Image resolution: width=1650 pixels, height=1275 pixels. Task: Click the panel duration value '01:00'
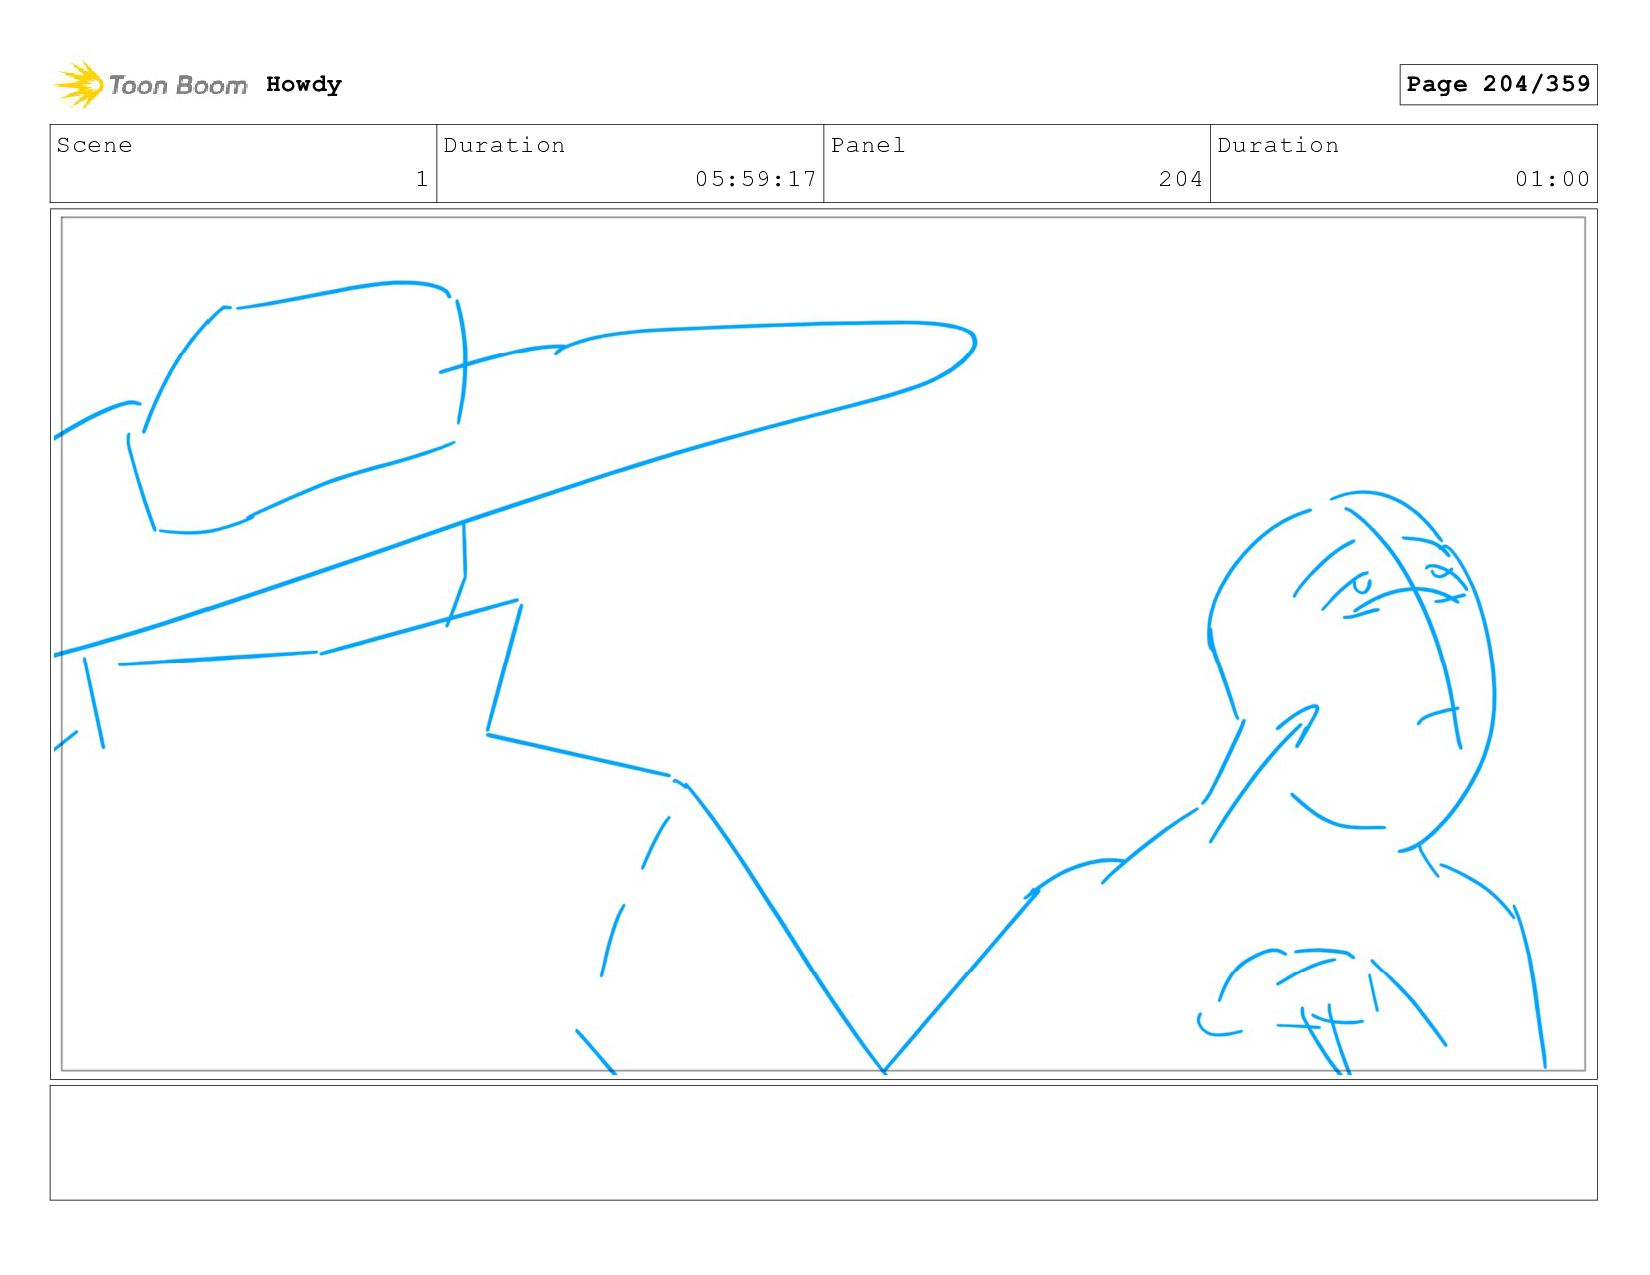point(1552,179)
